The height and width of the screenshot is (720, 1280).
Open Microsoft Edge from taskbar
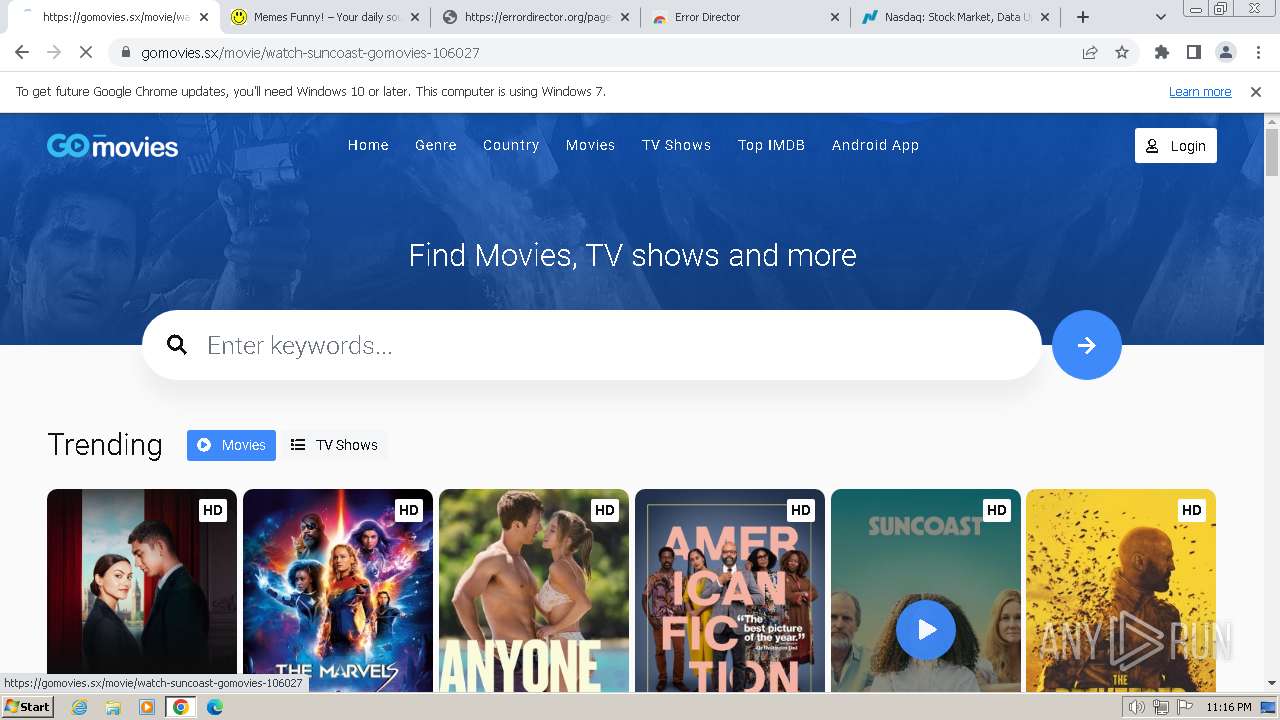215,707
